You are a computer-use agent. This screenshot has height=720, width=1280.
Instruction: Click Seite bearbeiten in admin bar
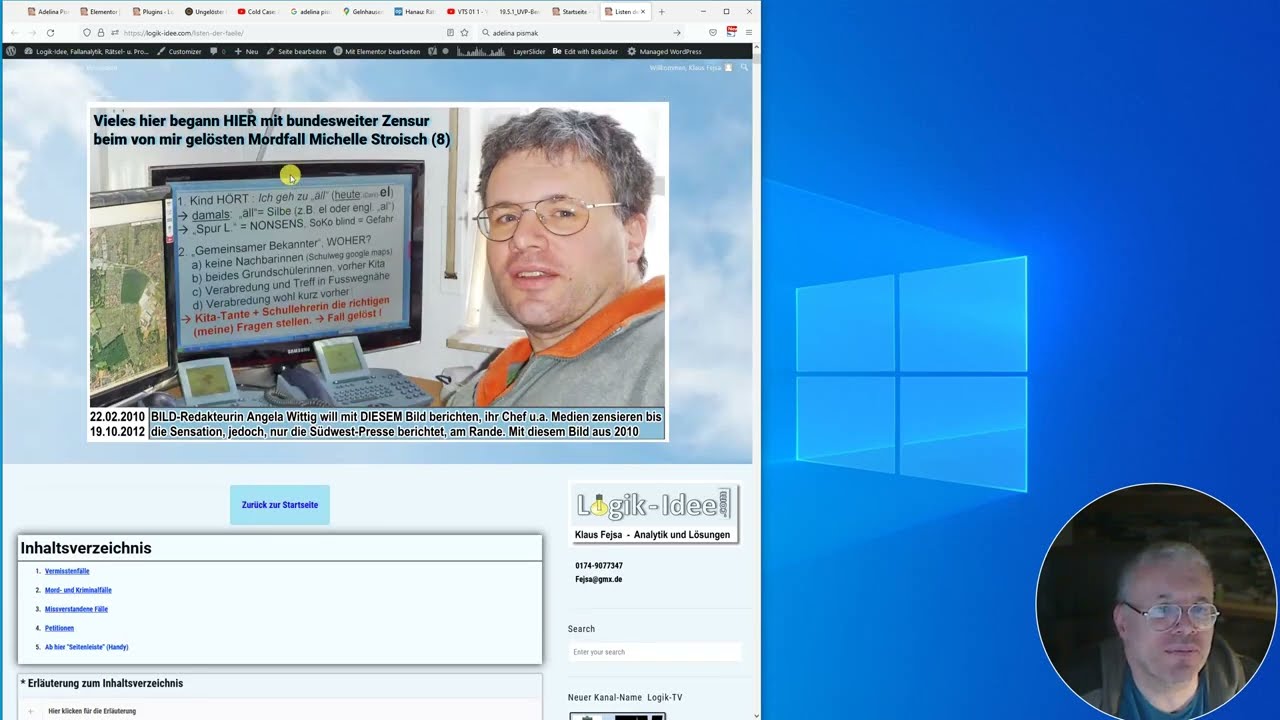point(296,51)
